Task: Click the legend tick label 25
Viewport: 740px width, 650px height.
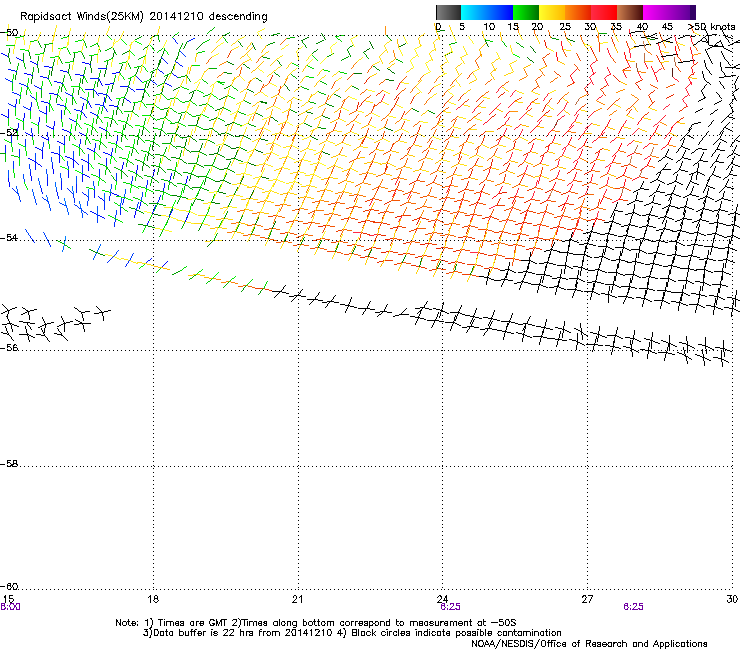Action: tap(565, 27)
